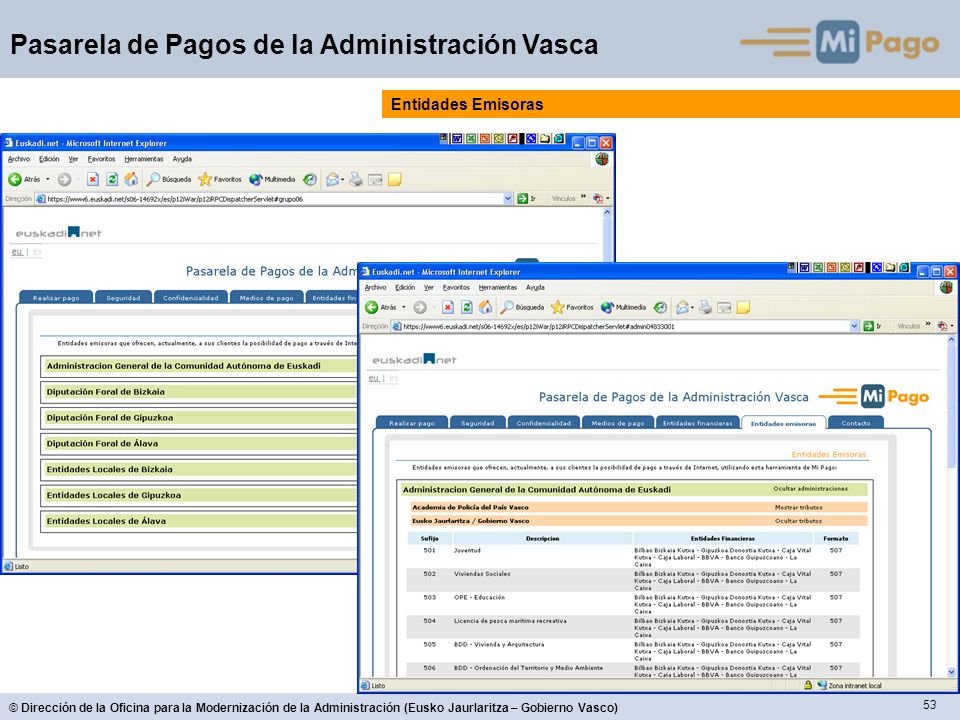Click the forward arrow in the front window

[419, 307]
